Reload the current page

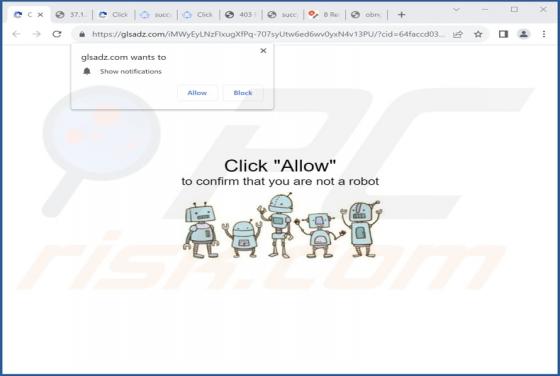pos(57,34)
